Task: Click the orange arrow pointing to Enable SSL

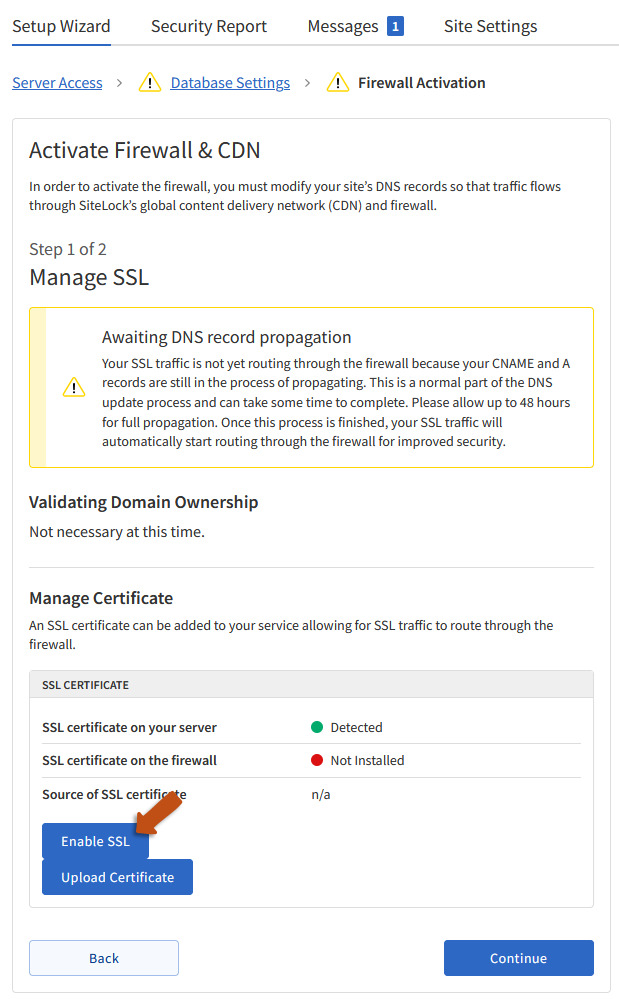Action: click(x=159, y=811)
